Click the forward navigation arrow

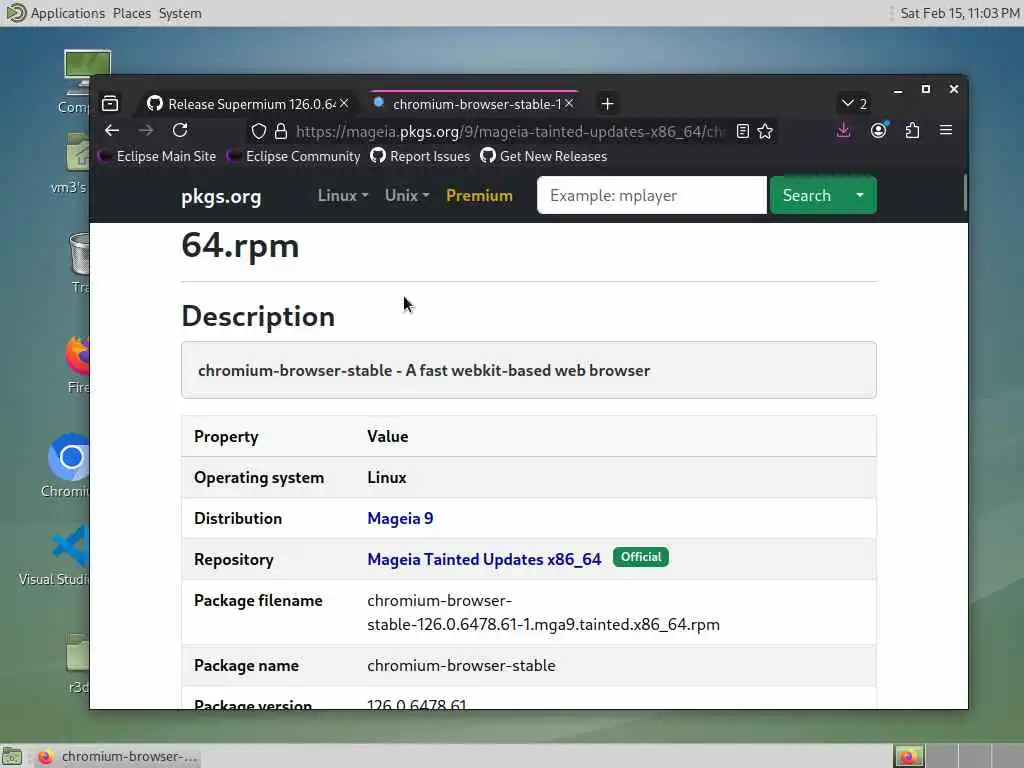pos(146,131)
